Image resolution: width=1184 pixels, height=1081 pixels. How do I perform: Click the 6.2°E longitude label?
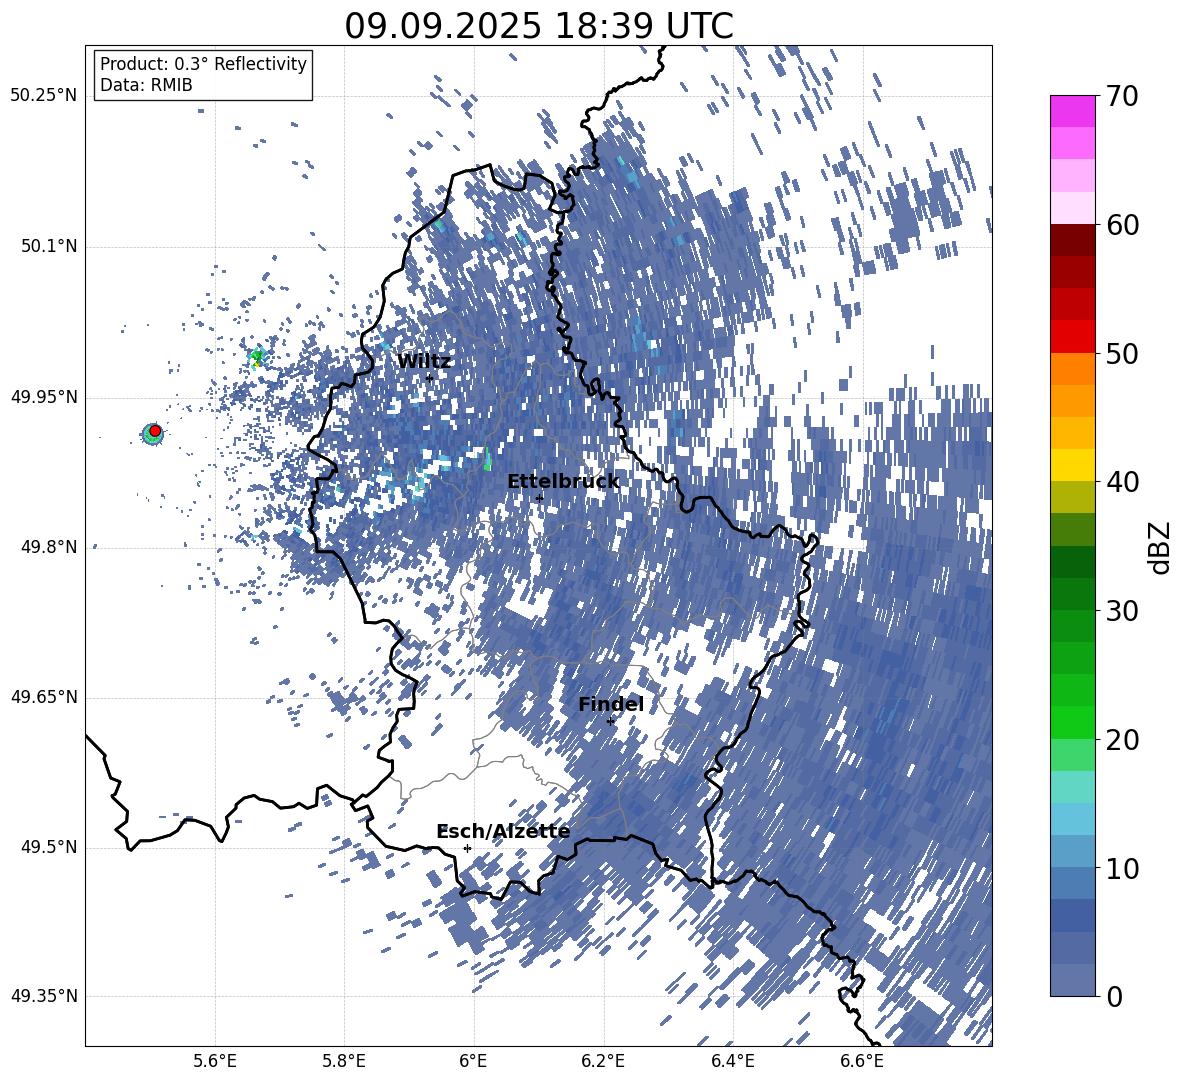click(603, 1061)
